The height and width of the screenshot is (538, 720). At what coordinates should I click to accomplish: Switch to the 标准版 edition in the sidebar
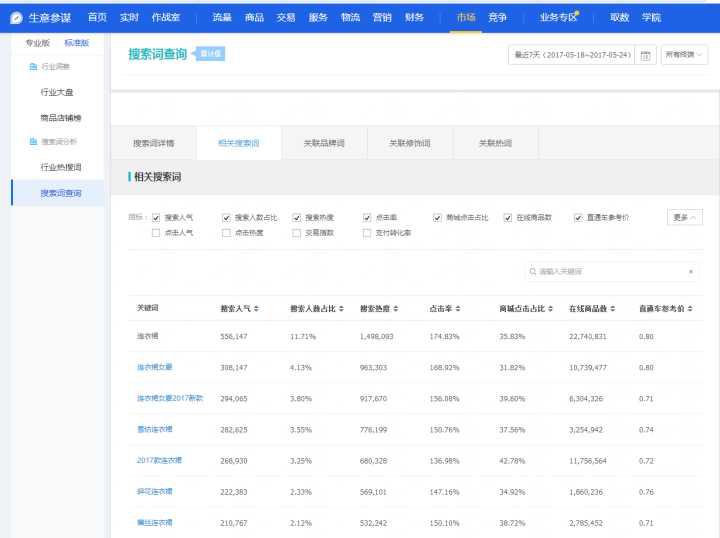click(x=76, y=43)
